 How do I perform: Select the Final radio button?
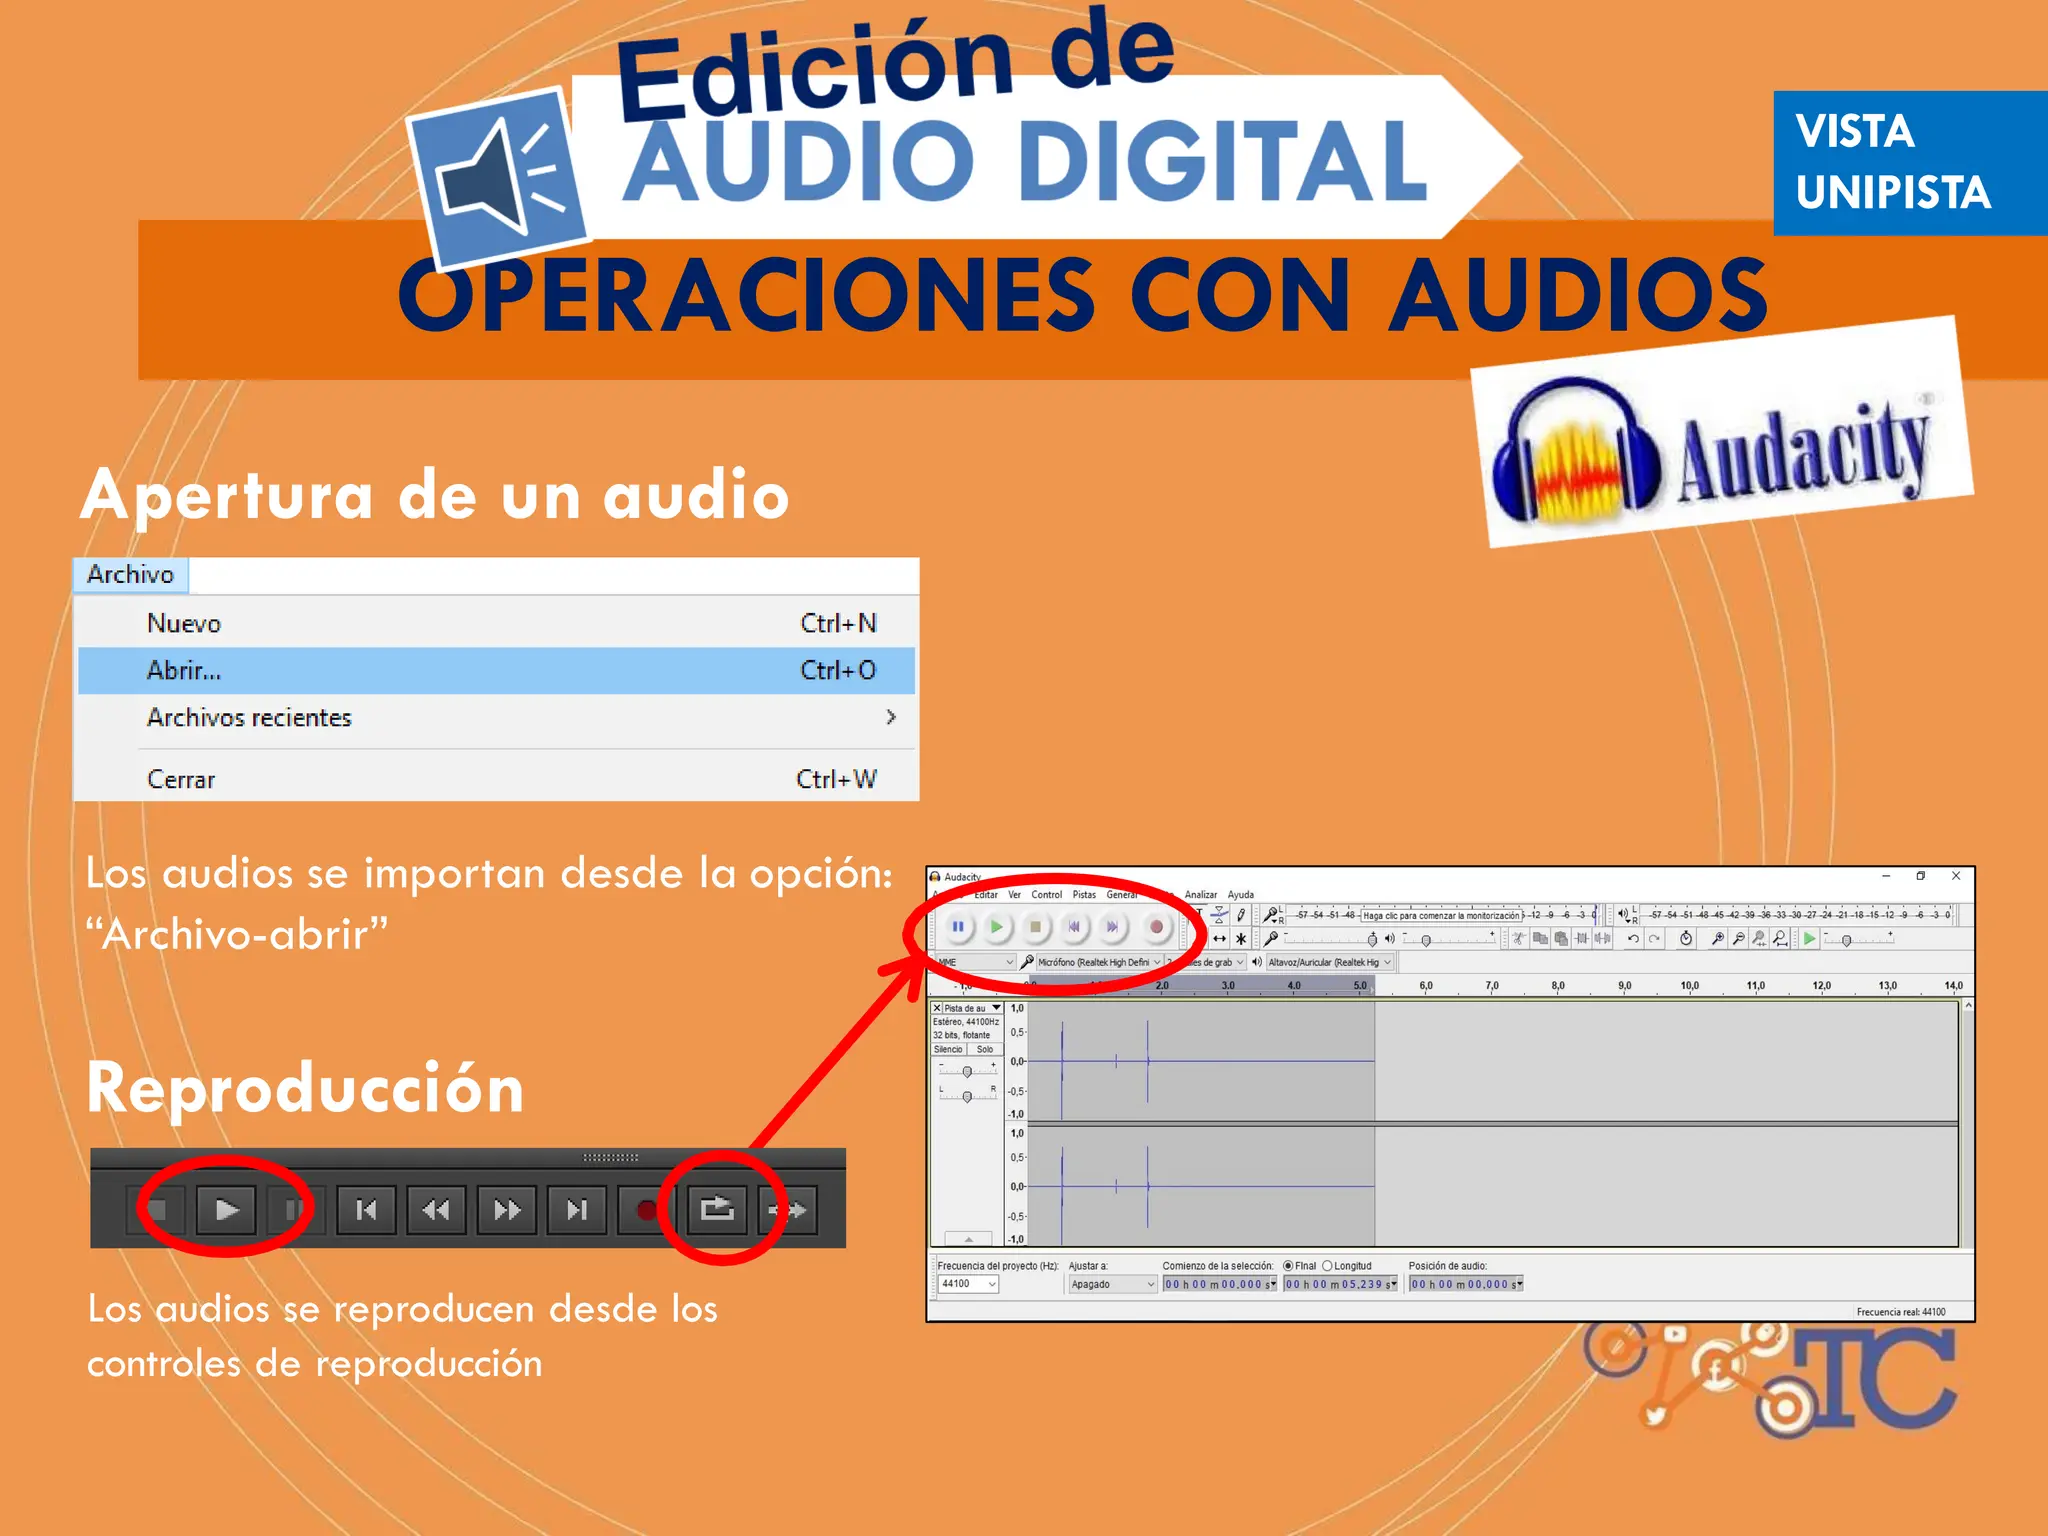(1288, 1266)
